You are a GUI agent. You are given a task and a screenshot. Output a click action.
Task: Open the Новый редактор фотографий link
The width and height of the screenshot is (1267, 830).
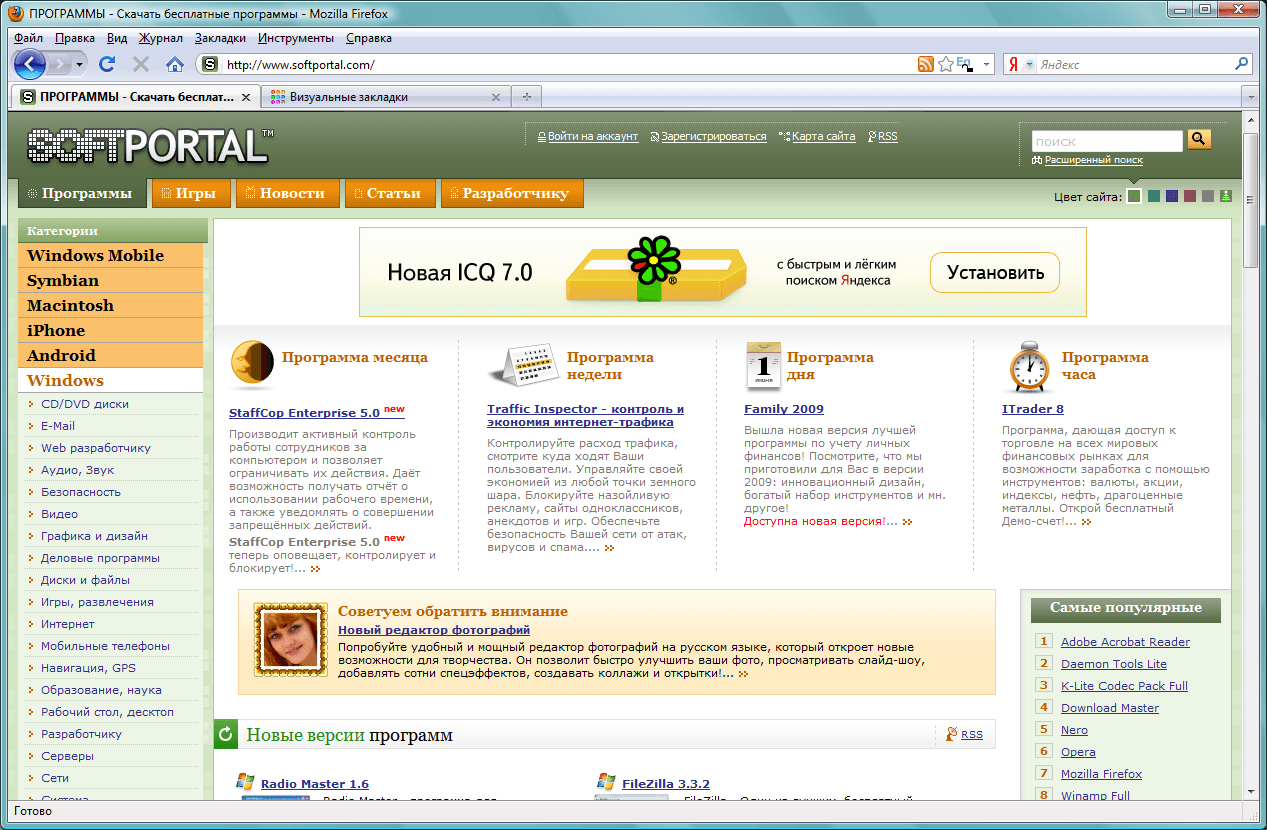click(434, 630)
